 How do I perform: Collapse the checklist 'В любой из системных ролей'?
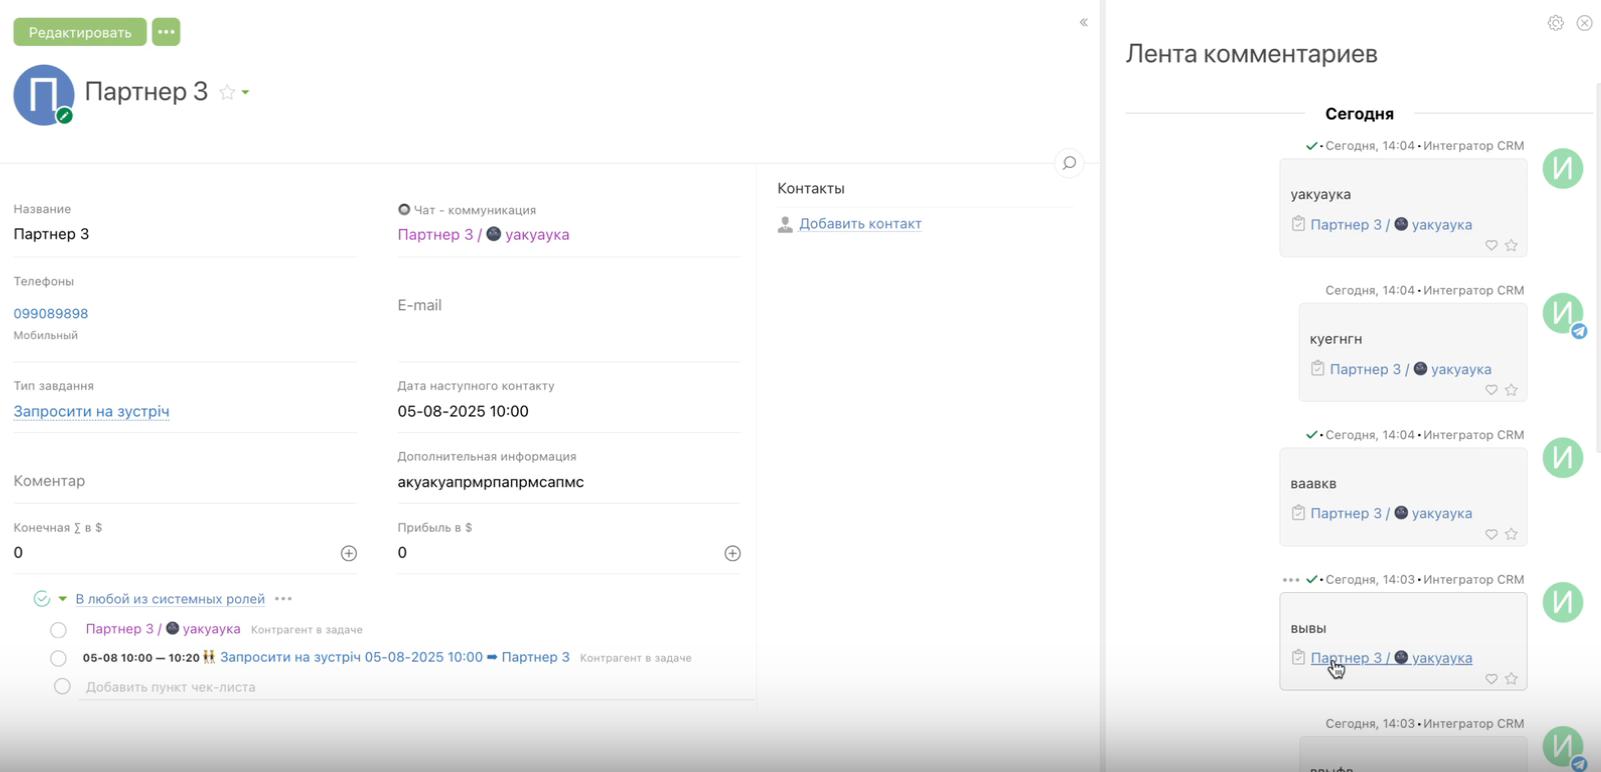(x=62, y=599)
